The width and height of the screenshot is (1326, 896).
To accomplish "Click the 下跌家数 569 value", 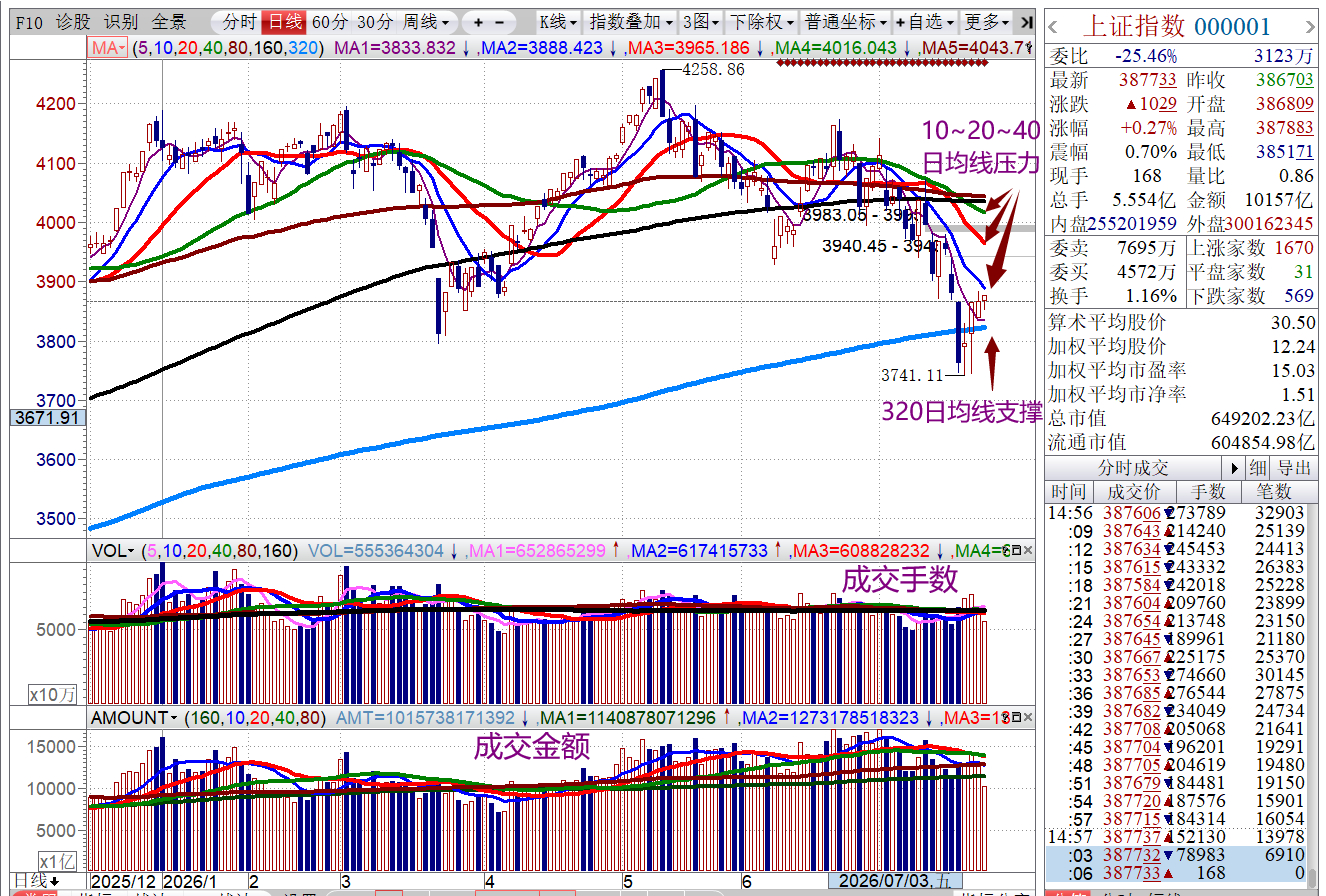I will point(1300,296).
